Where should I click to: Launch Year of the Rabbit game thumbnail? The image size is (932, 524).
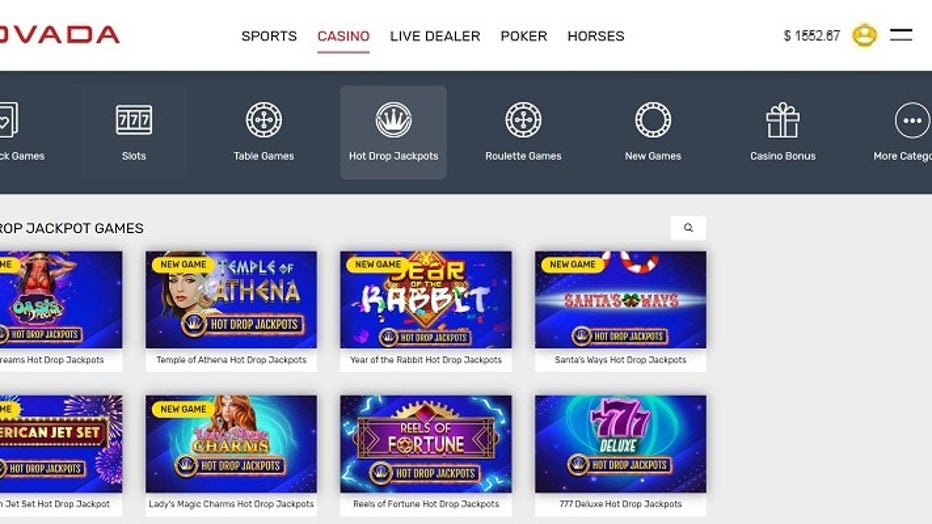click(x=426, y=299)
